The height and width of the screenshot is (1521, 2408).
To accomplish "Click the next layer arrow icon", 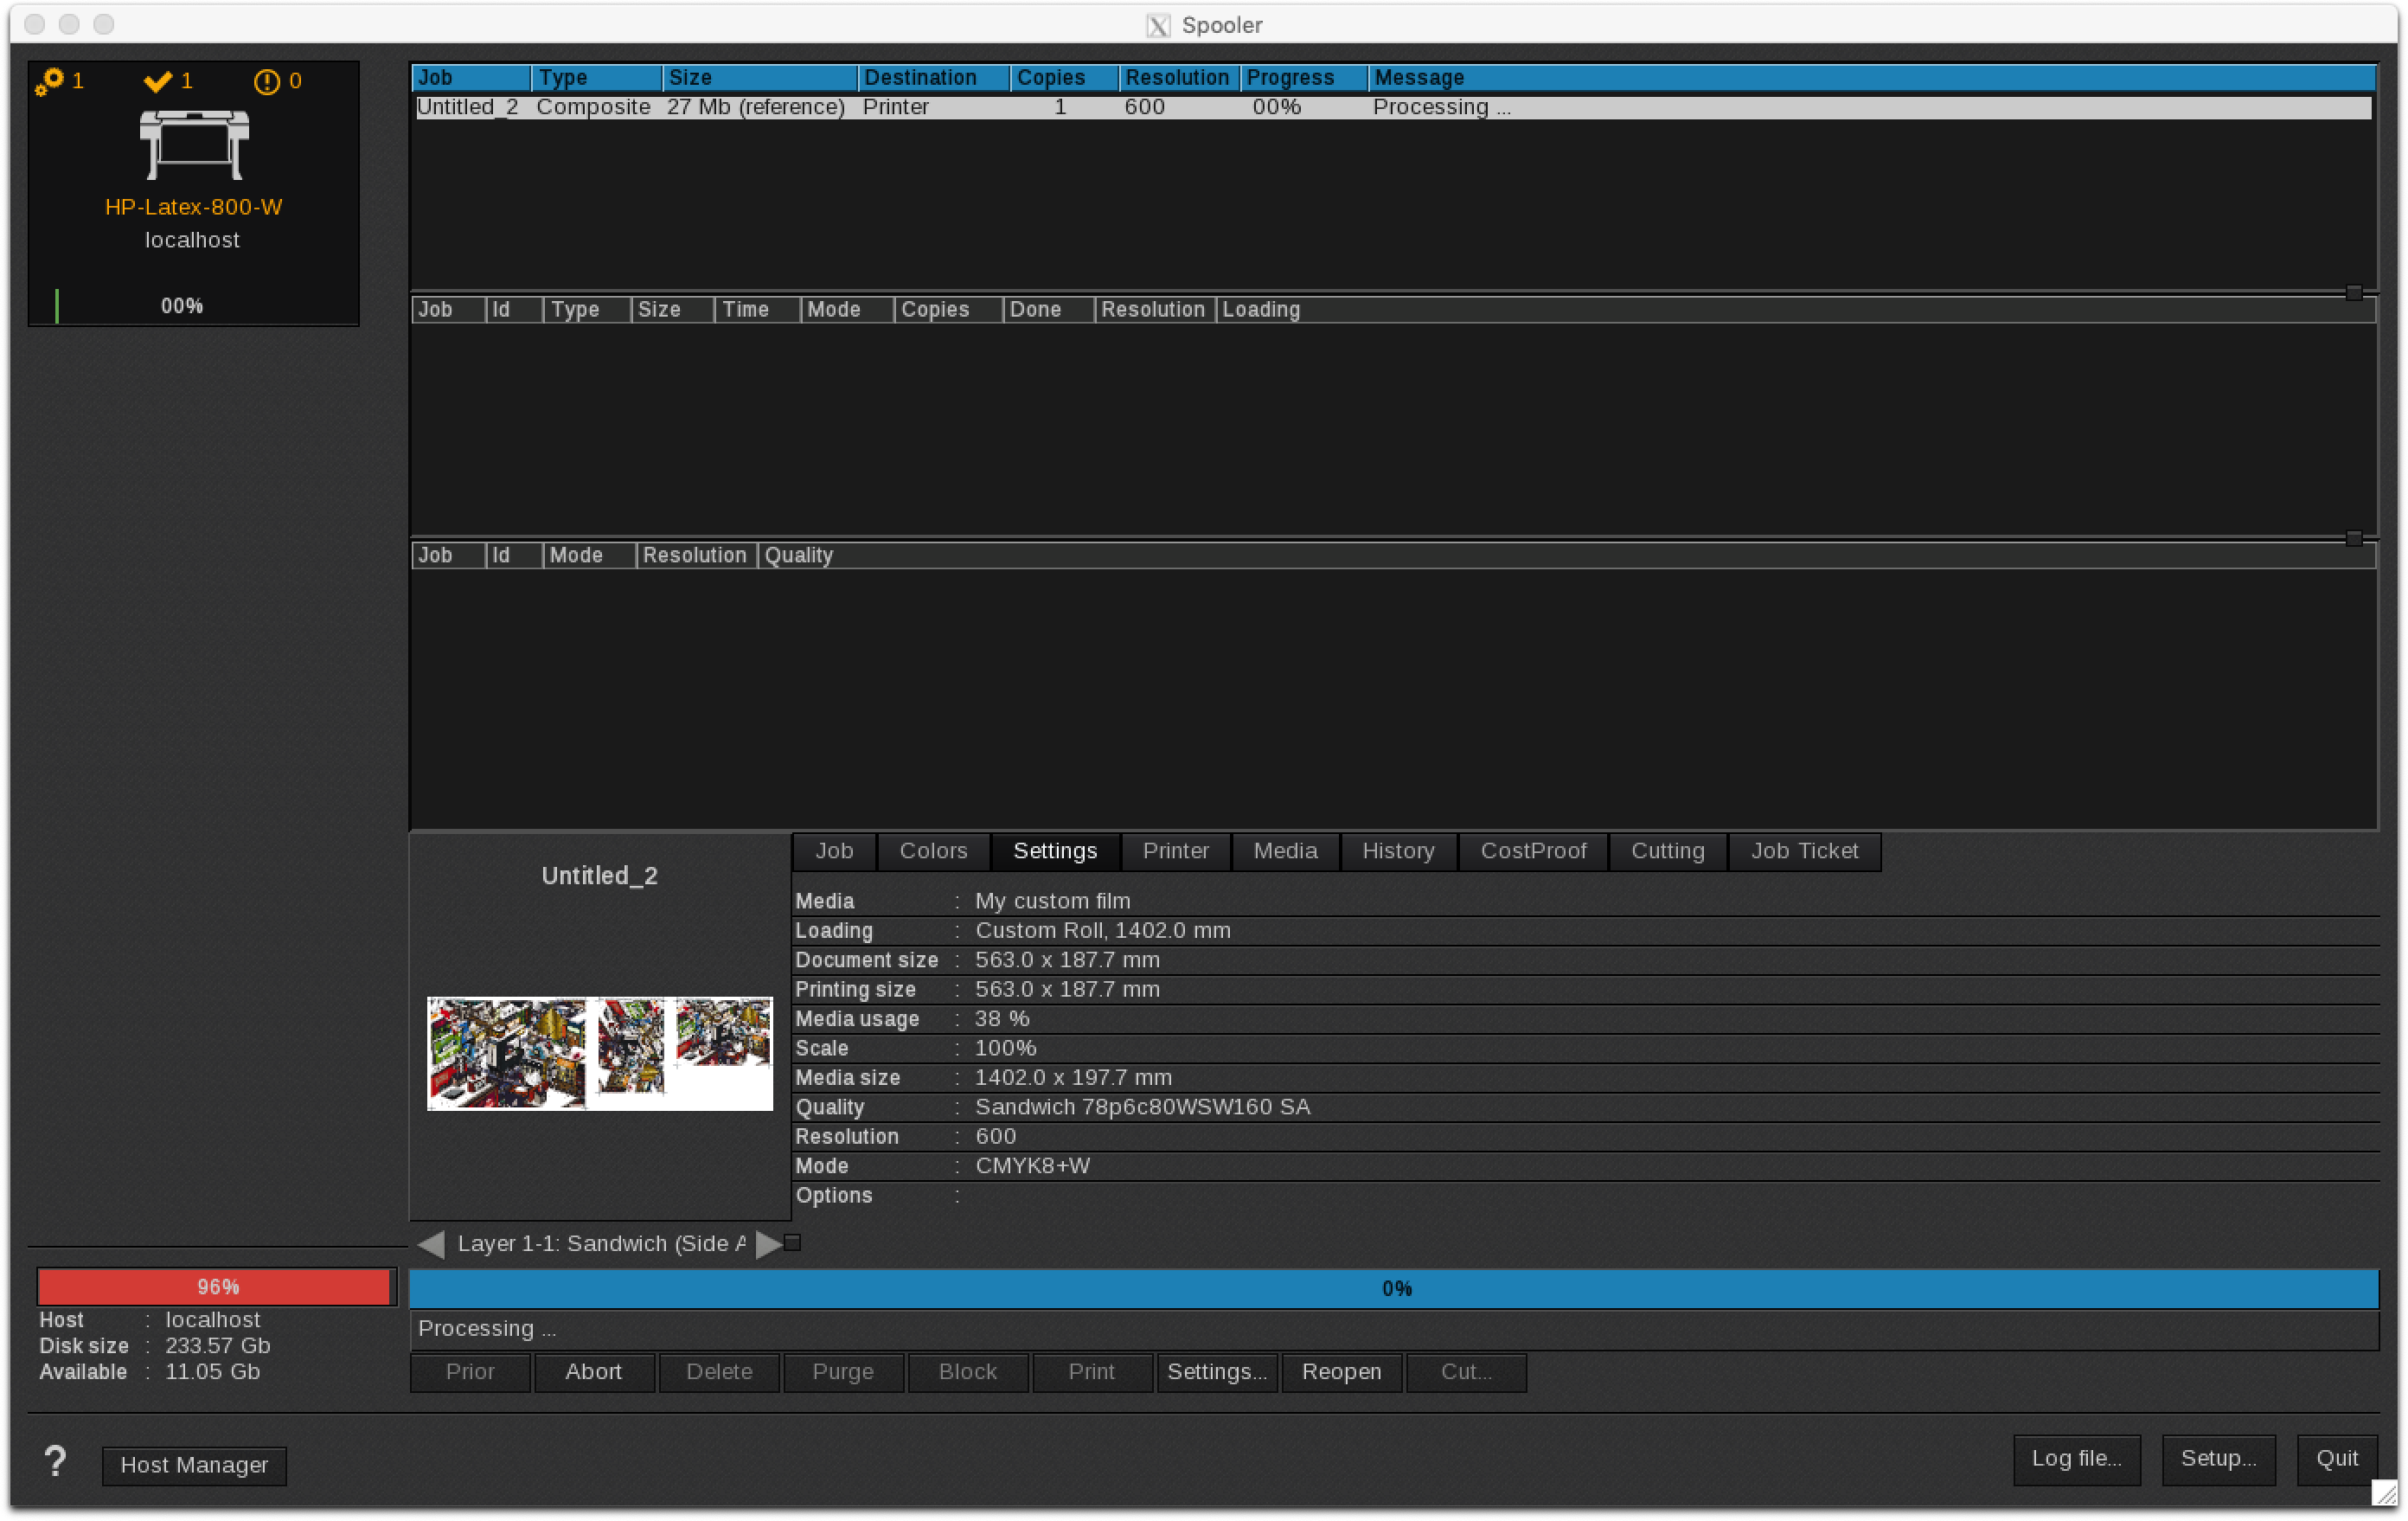I will (766, 1243).
